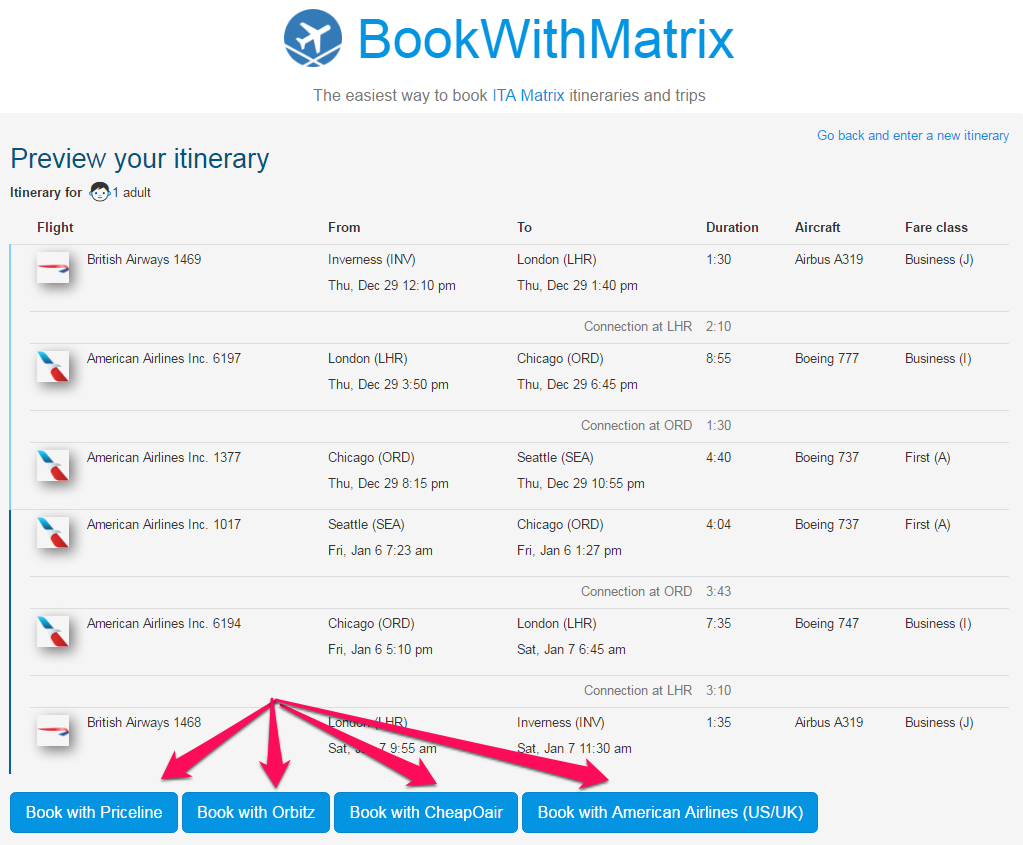Click the Sat, Jan 7 6:45 am arrival time

click(571, 649)
